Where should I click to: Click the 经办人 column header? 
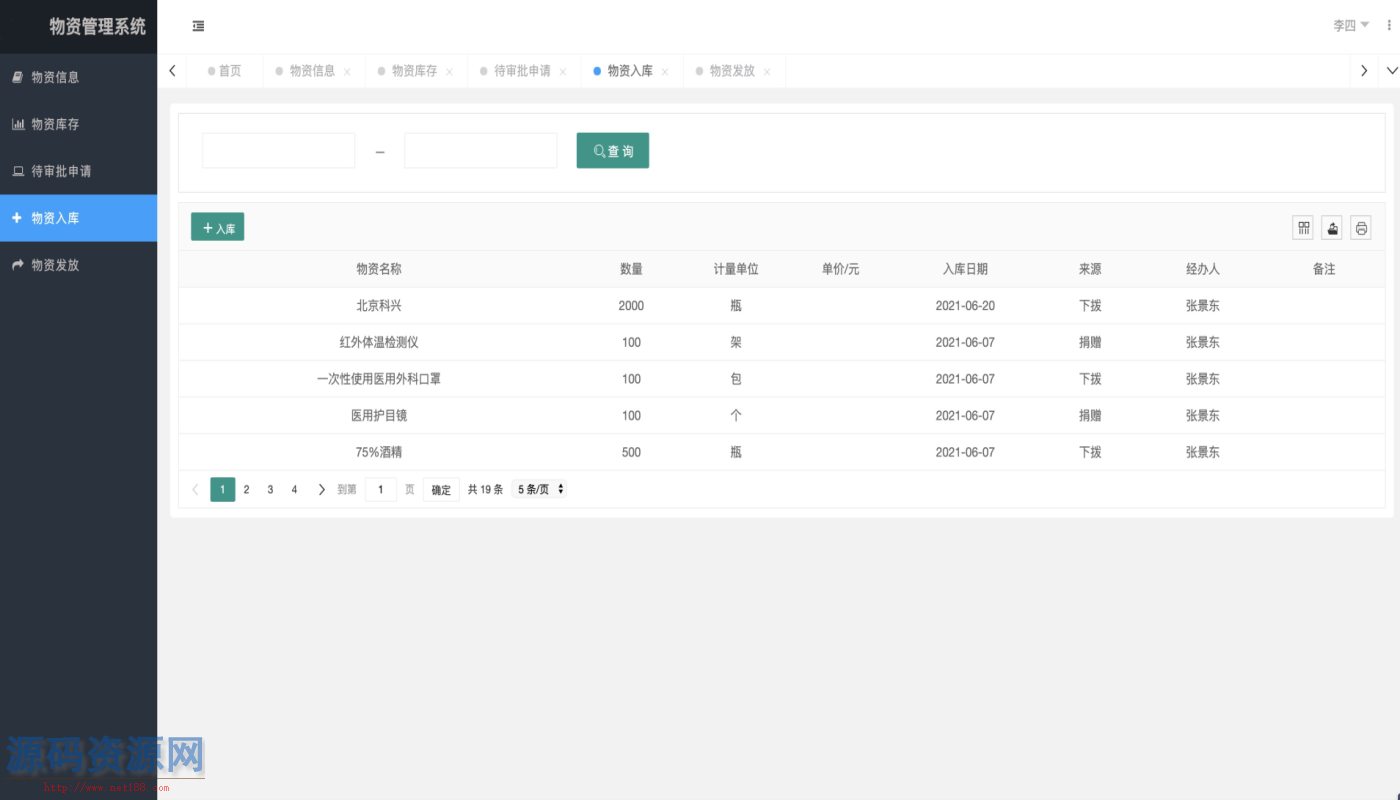click(x=1203, y=269)
